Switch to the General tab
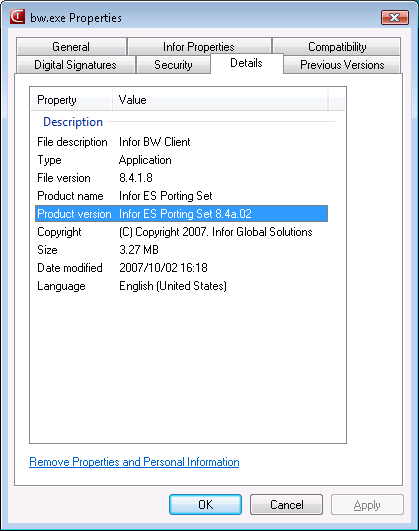The width and height of the screenshot is (419, 531). point(71,47)
